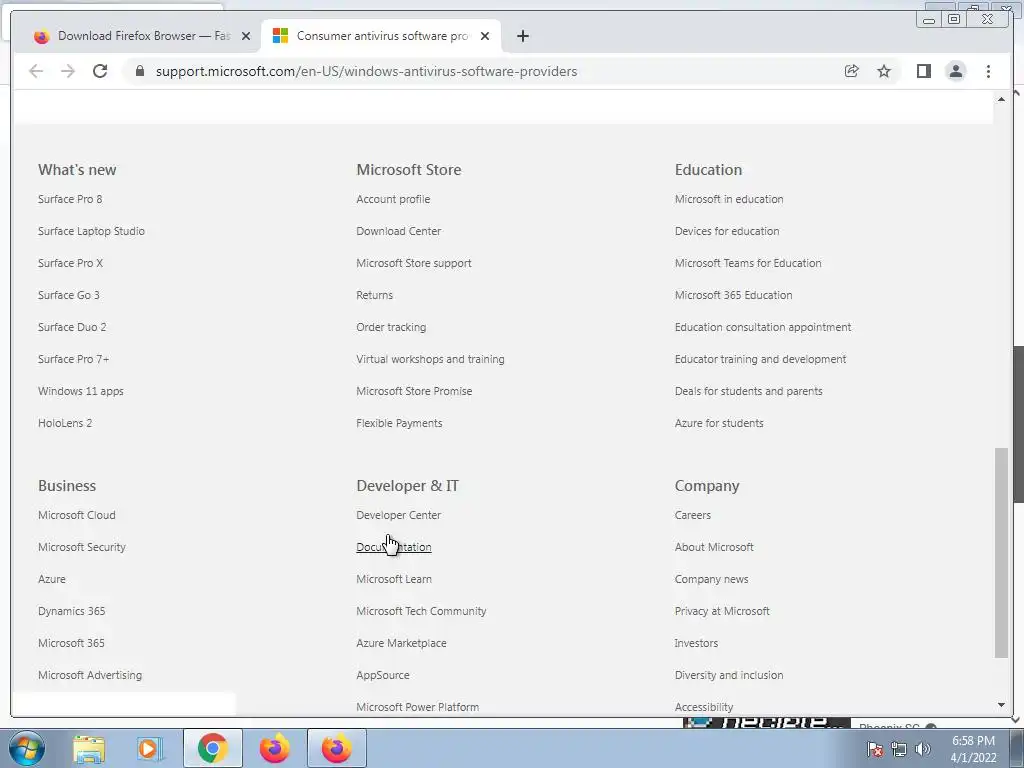
Task: Open the Action Center flag tray icon
Action: [875, 749]
